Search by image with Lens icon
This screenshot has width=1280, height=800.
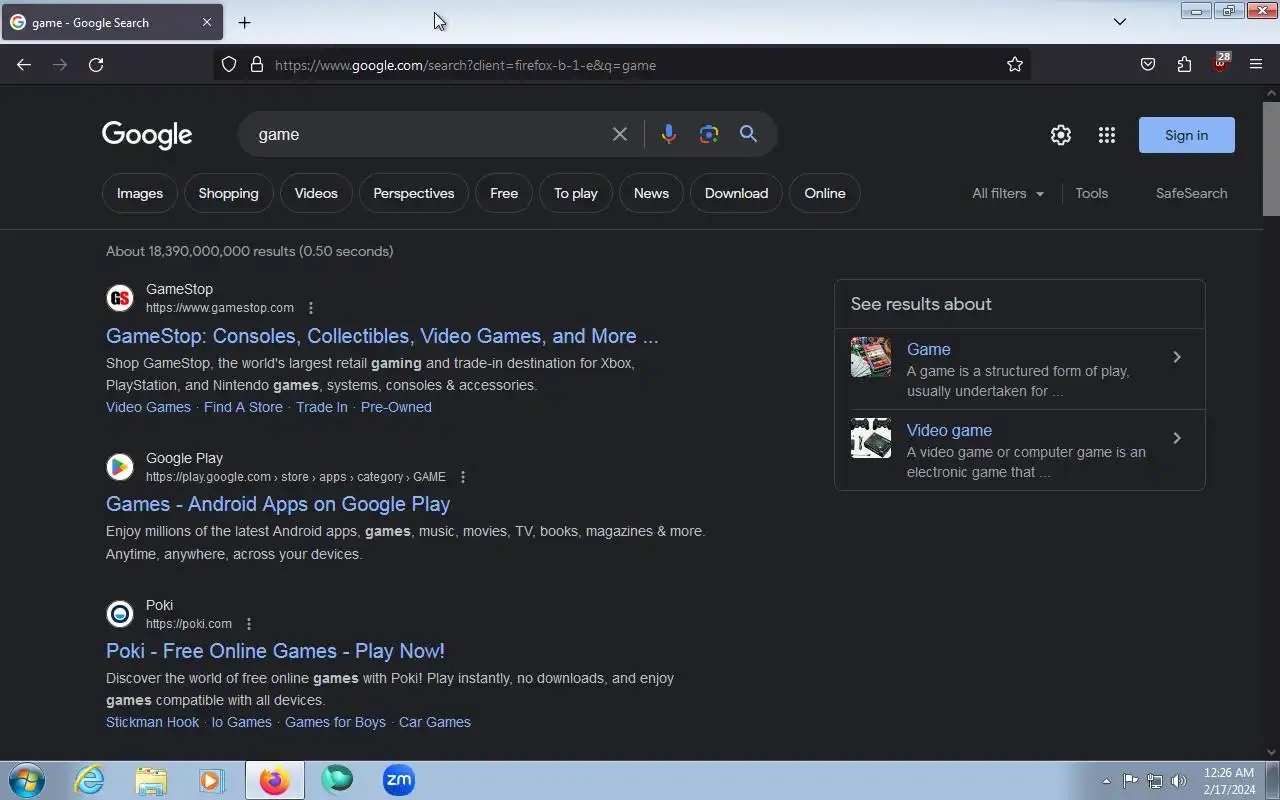(709, 134)
